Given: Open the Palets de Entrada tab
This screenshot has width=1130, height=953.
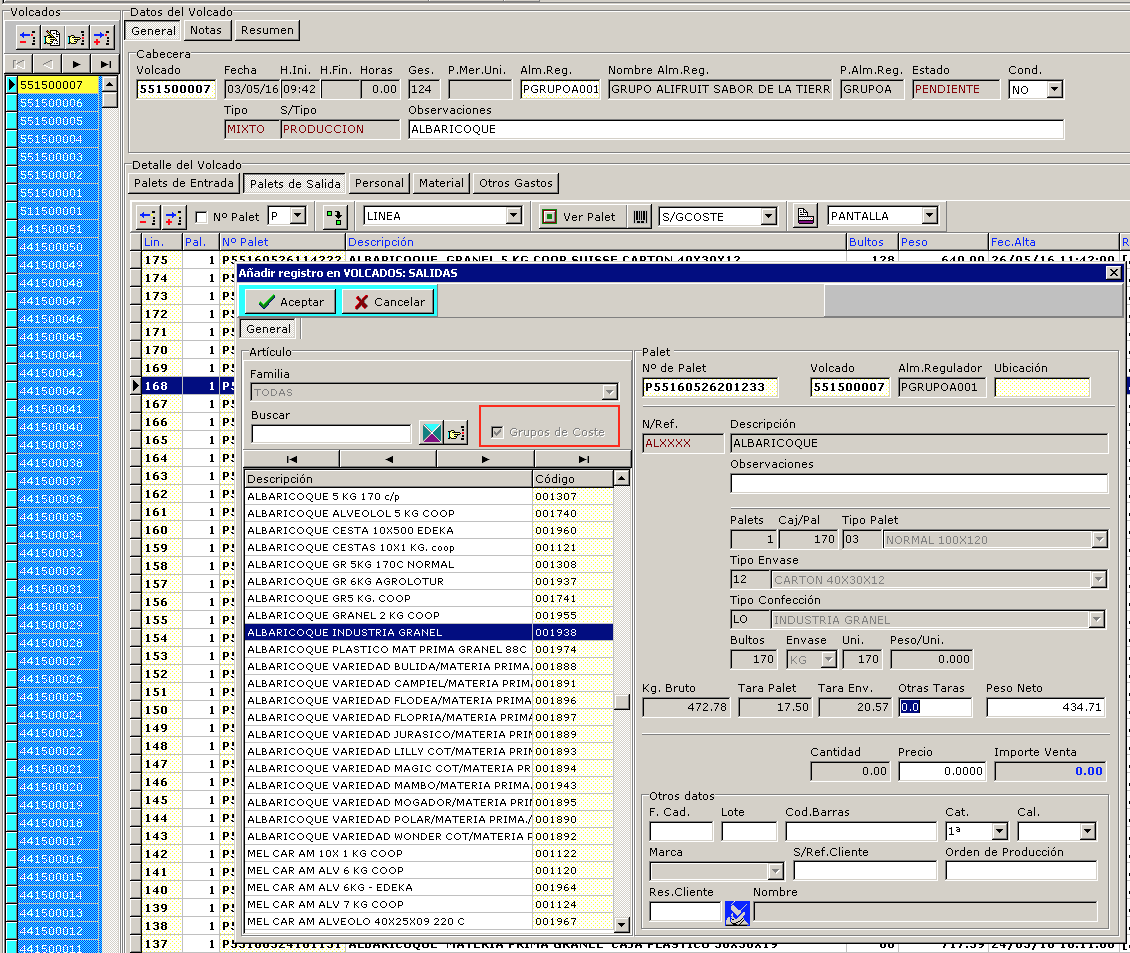Looking at the screenshot, I should point(185,183).
